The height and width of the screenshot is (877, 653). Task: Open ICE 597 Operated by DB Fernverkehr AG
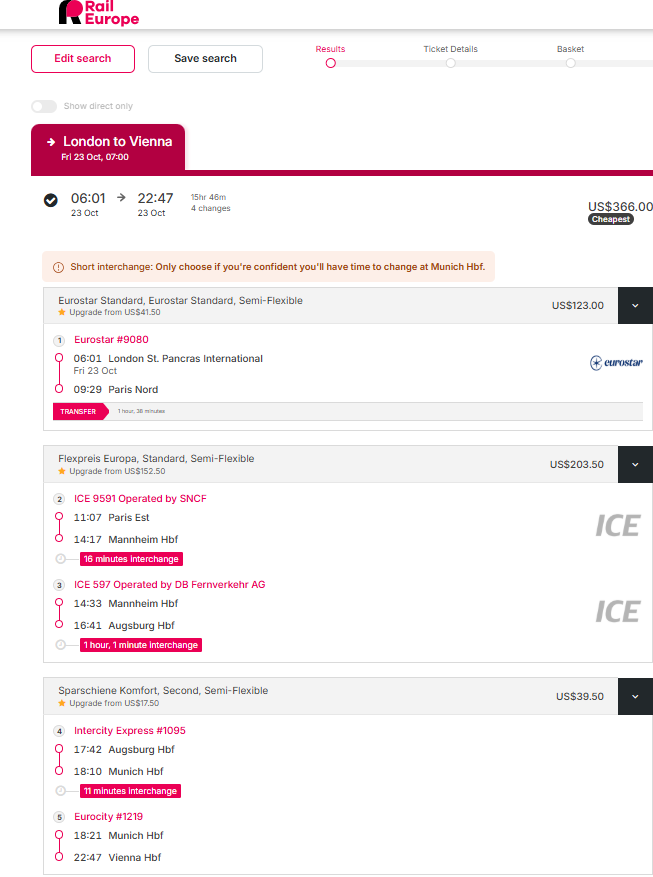pos(169,584)
